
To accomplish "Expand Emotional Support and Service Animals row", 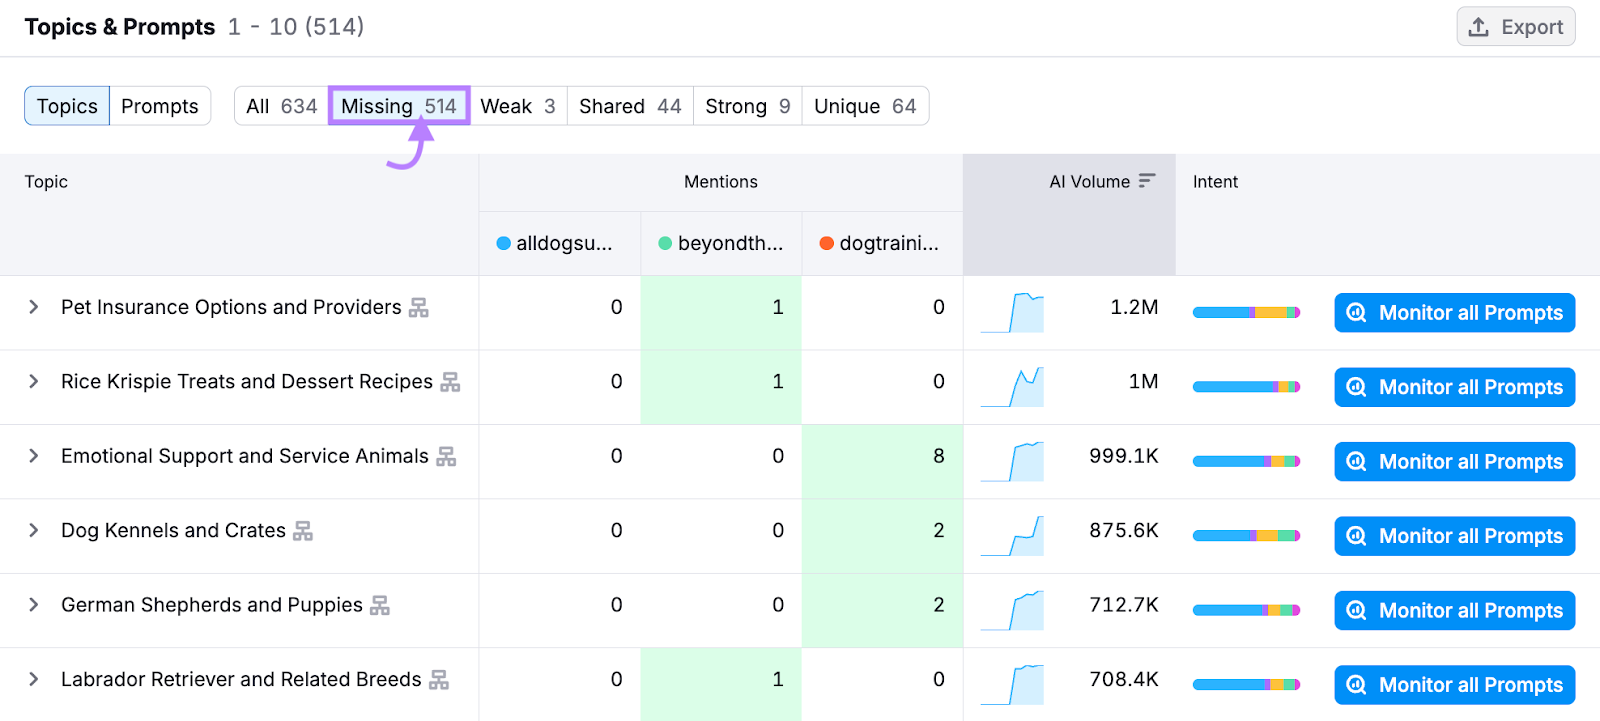I will 34,456.
